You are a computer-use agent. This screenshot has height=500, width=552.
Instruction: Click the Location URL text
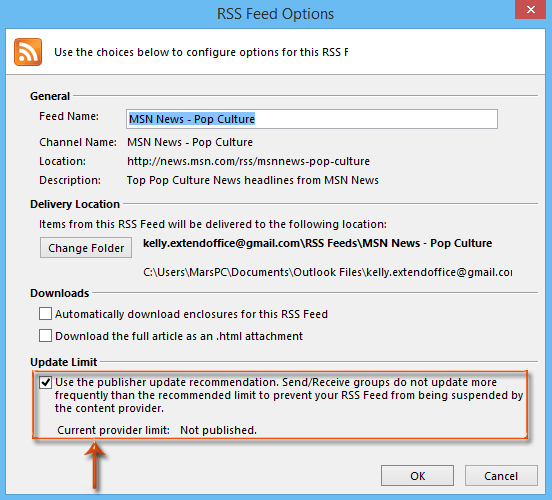click(x=248, y=161)
